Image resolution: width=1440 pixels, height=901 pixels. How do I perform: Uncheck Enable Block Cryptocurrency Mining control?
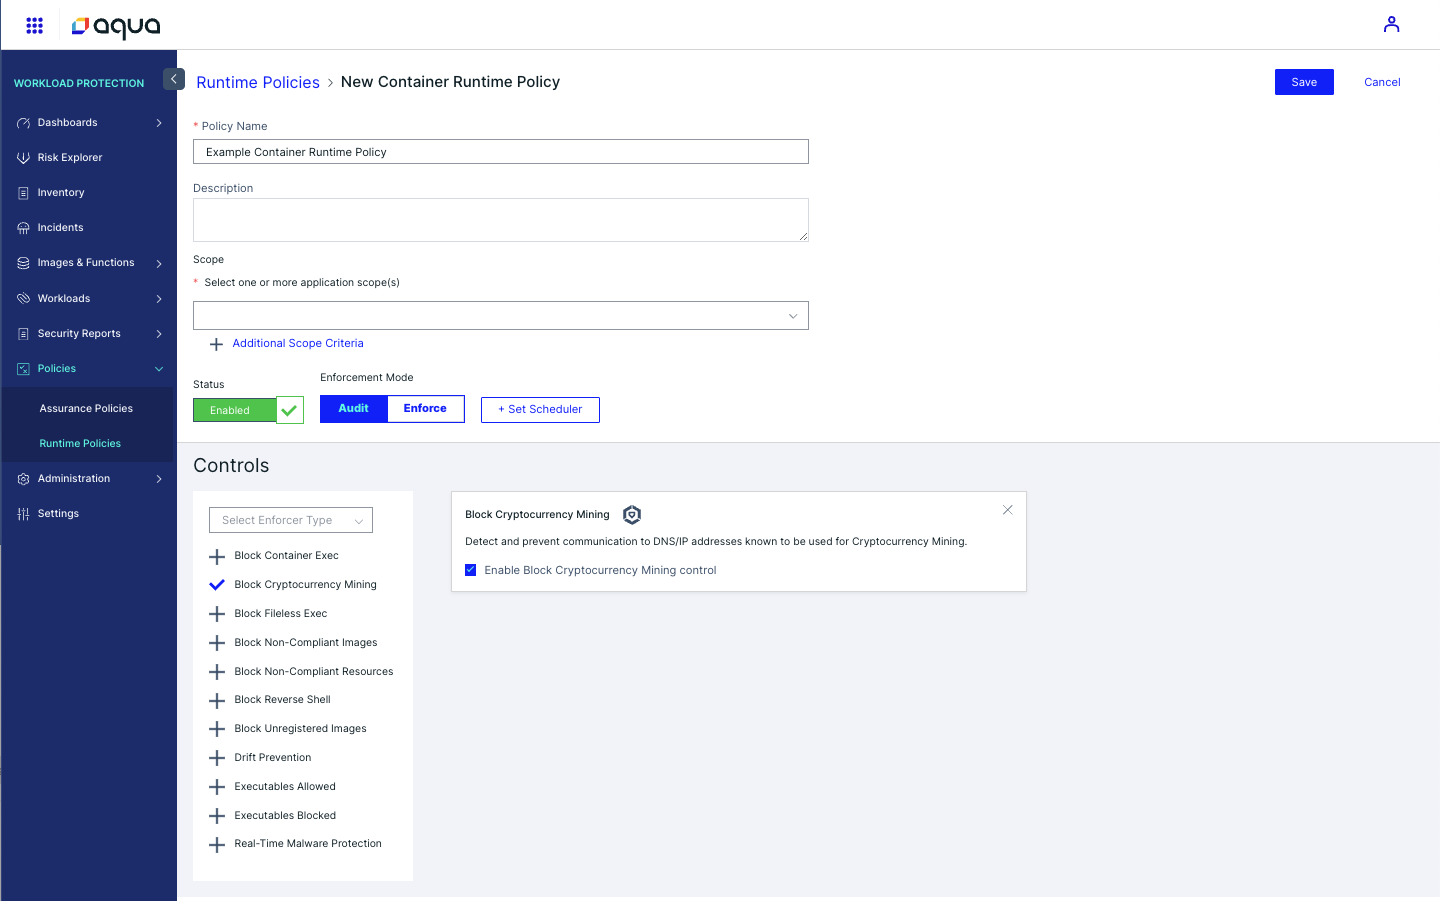coord(471,570)
